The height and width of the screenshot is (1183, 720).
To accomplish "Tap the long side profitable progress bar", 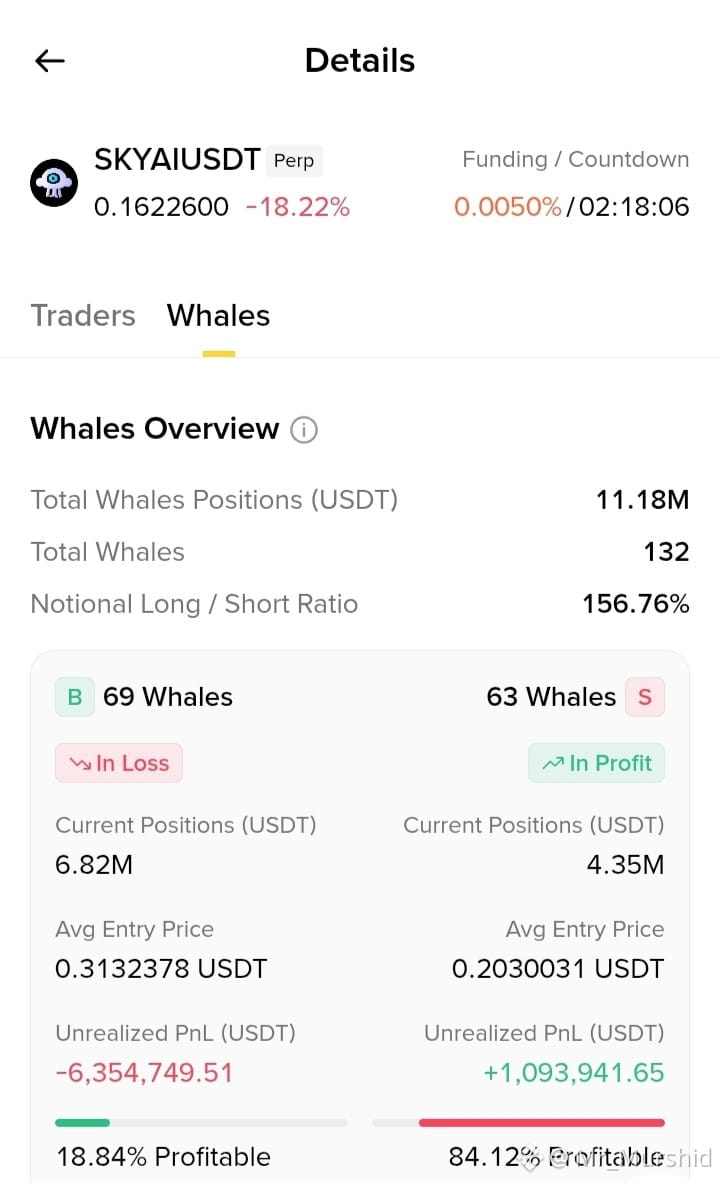I will (202, 1123).
